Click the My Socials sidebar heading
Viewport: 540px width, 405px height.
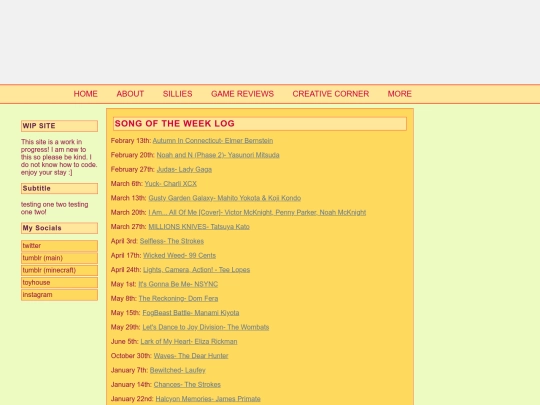[59, 228]
